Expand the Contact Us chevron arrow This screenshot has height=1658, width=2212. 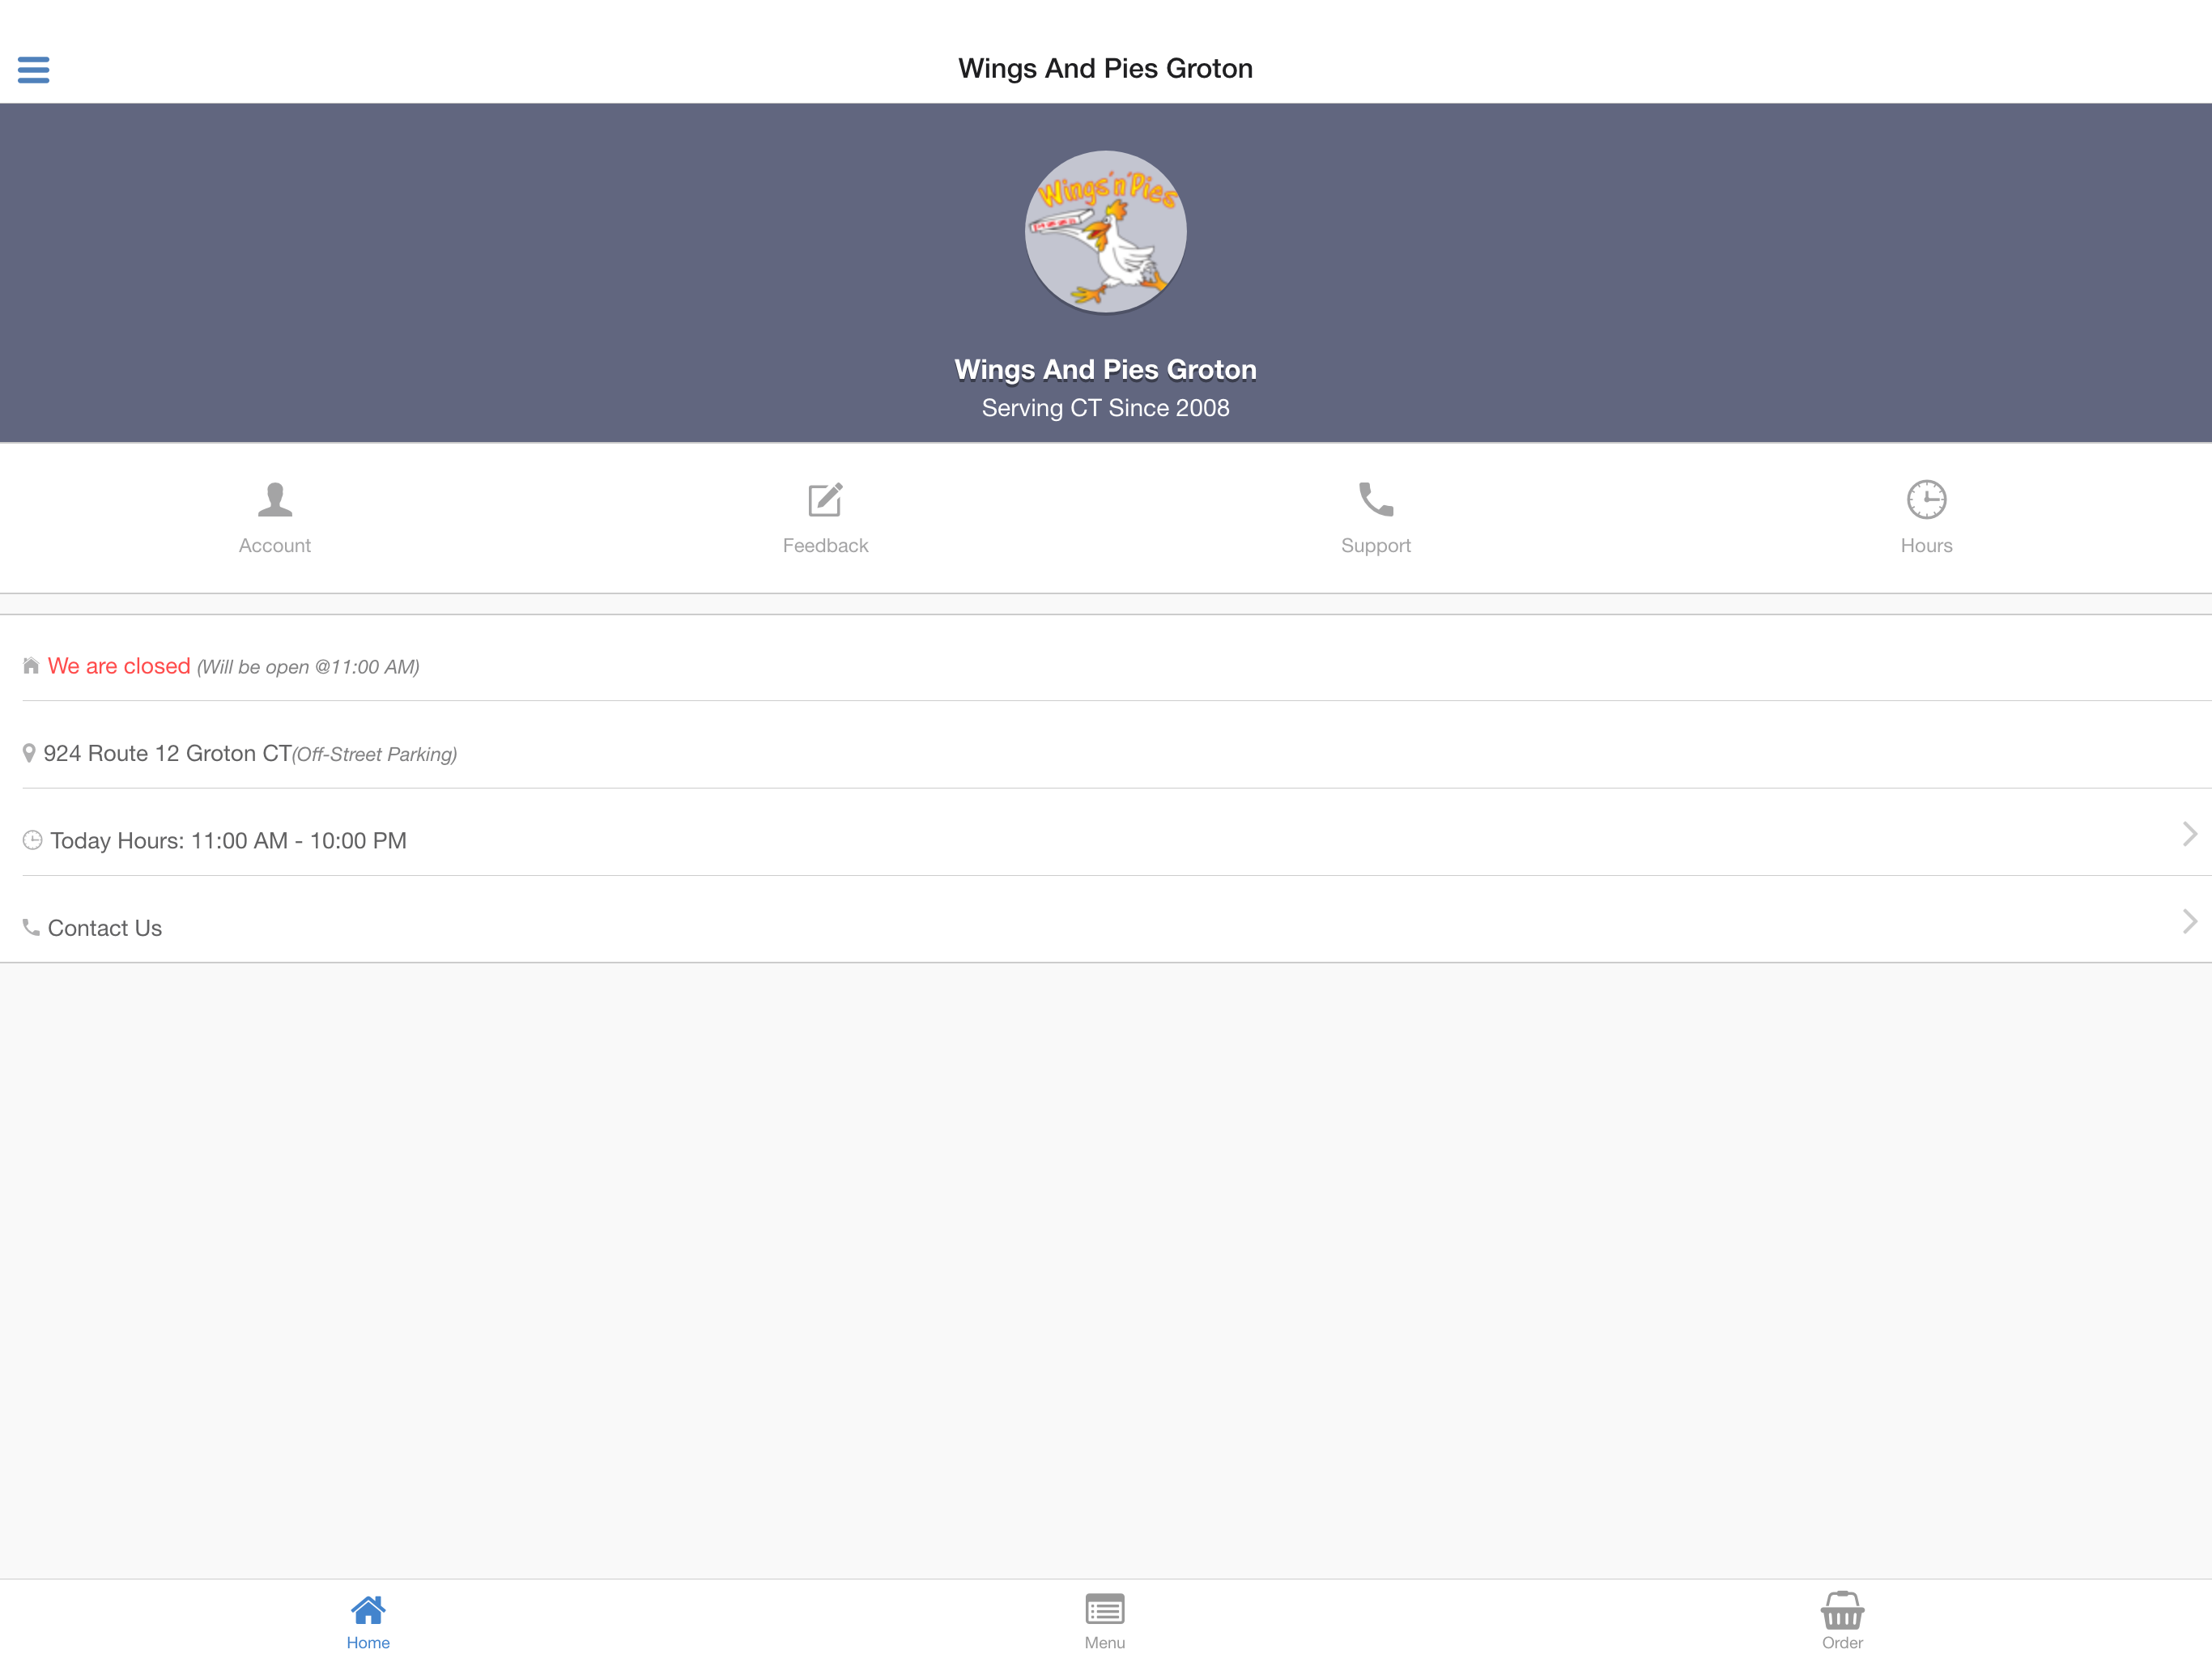tap(2189, 921)
